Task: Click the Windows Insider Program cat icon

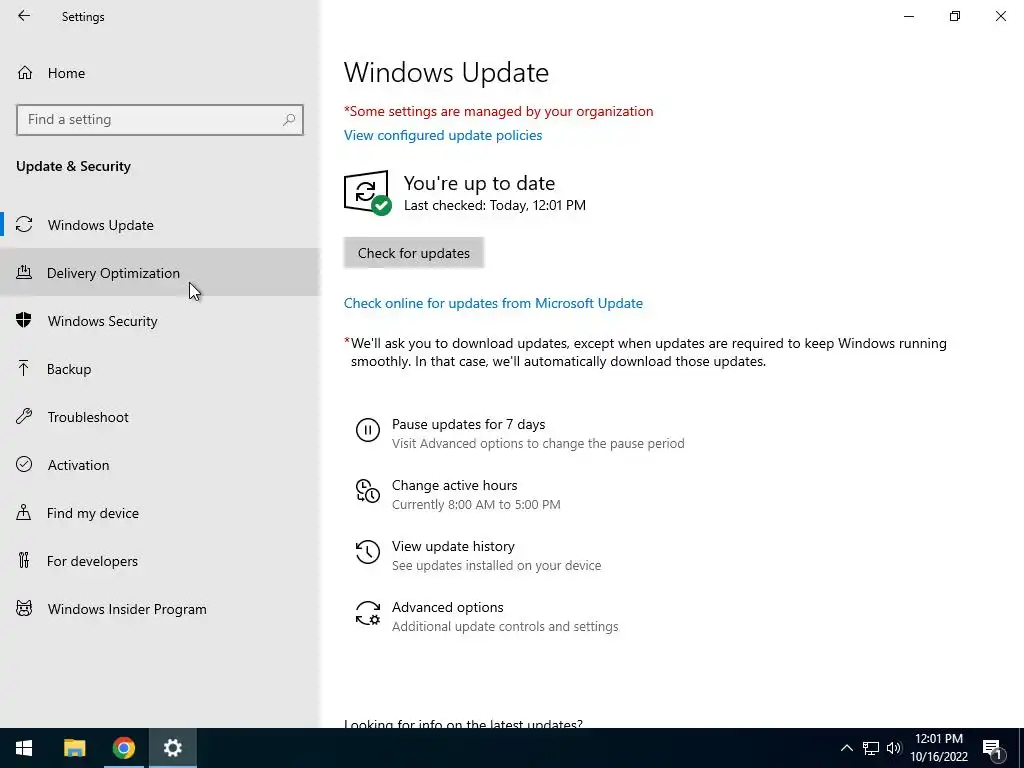Action: [24, 609]
